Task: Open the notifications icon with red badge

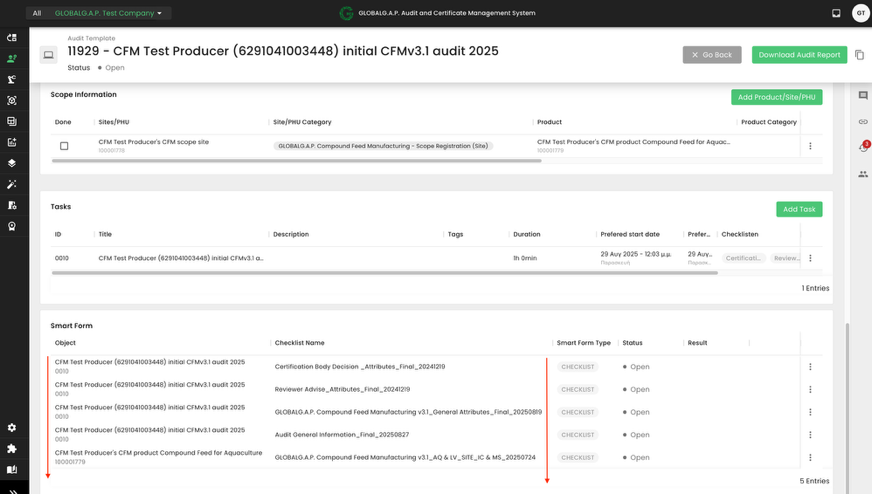Action: pyautogui.click(x=864, y=147)
